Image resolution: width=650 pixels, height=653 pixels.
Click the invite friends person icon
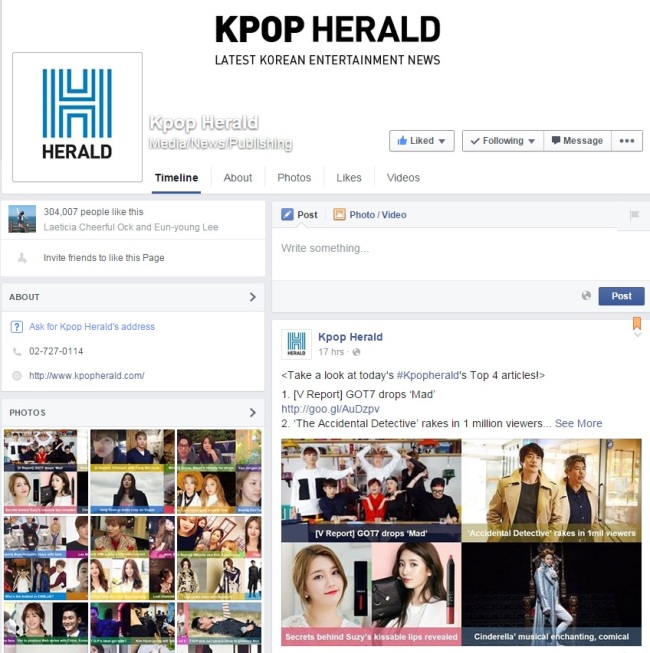tap(22, 258)
